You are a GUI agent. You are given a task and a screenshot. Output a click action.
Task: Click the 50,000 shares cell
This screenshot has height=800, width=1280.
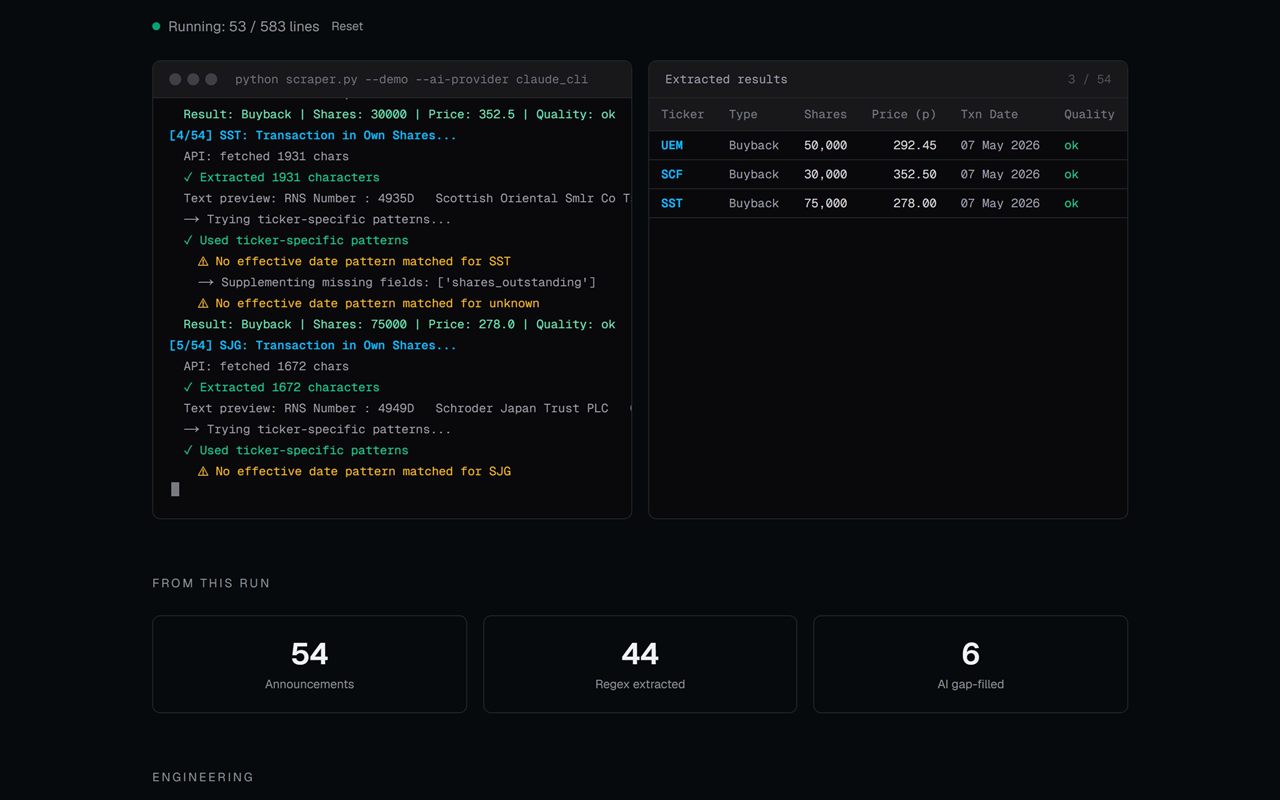(825, 145)
